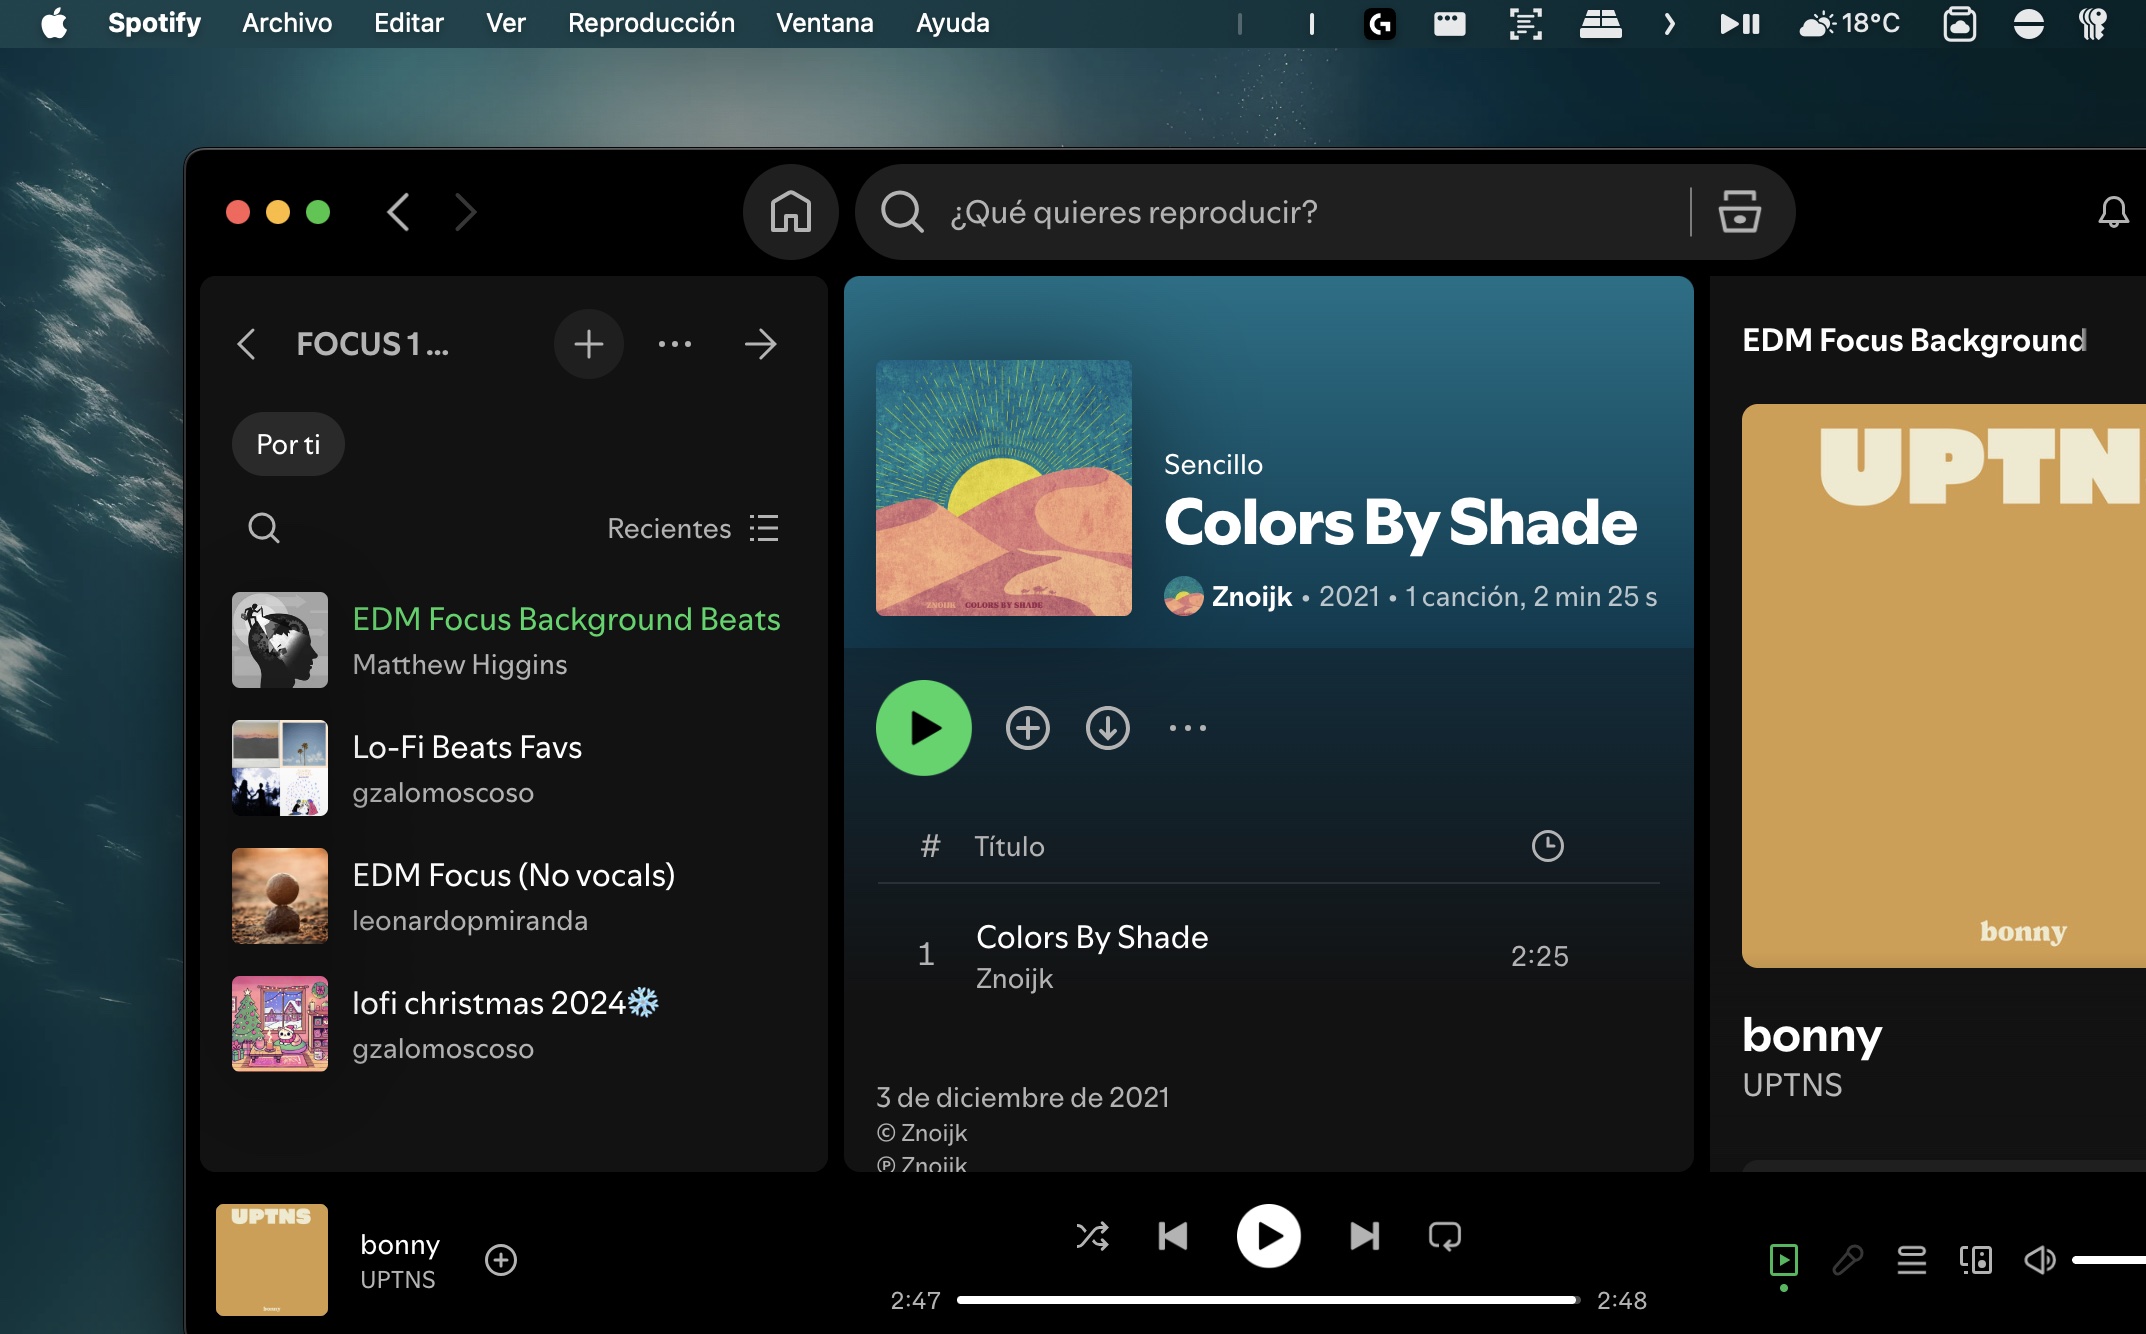The image size is (2146, 1334).
Task: Click Colors By Shade album cover
Action: pyautogui.click(x=1004, y=488)
